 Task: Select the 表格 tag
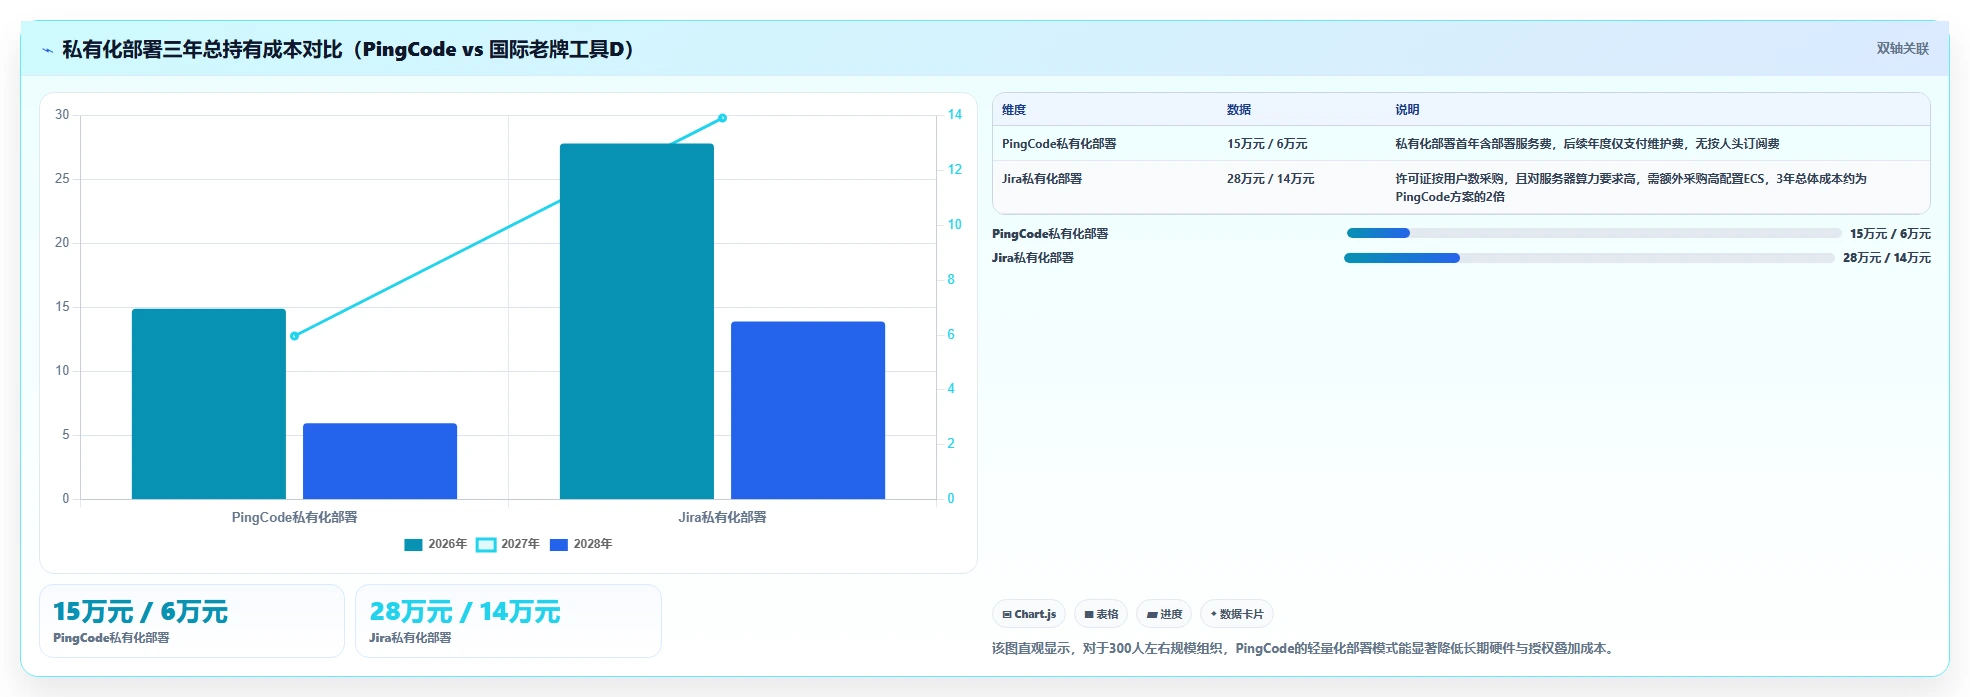tap(1101, 614)
